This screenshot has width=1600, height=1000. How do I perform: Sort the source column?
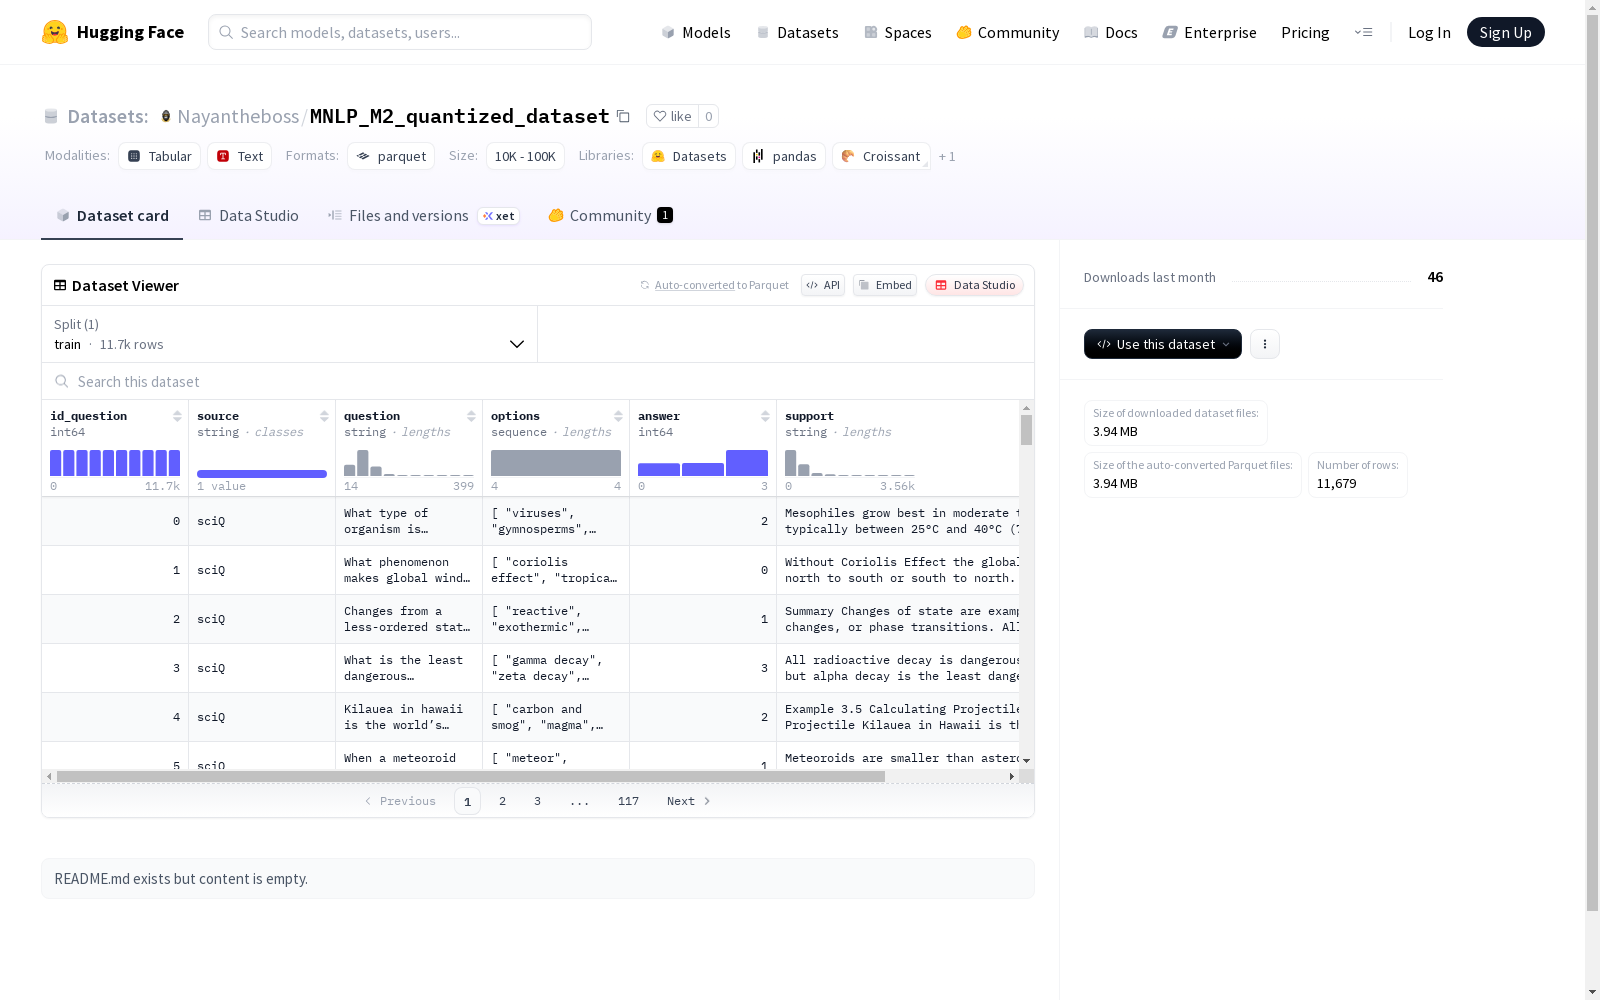[324, 416]
